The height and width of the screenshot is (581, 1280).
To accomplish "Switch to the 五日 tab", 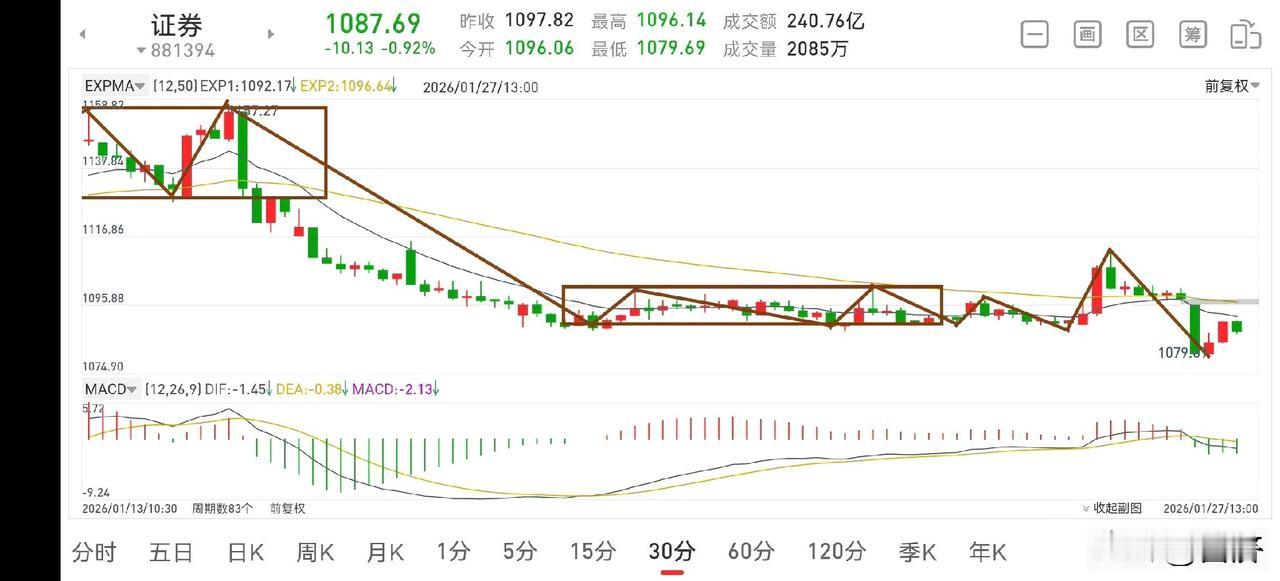I will click(171, 551).
